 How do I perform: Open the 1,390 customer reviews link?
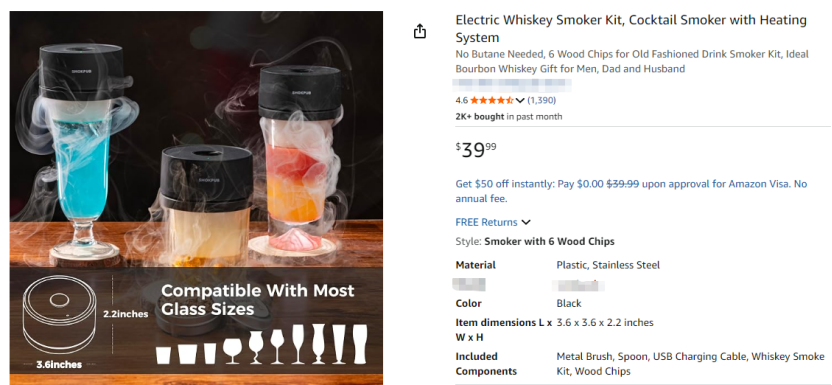(x=541, y=100)
